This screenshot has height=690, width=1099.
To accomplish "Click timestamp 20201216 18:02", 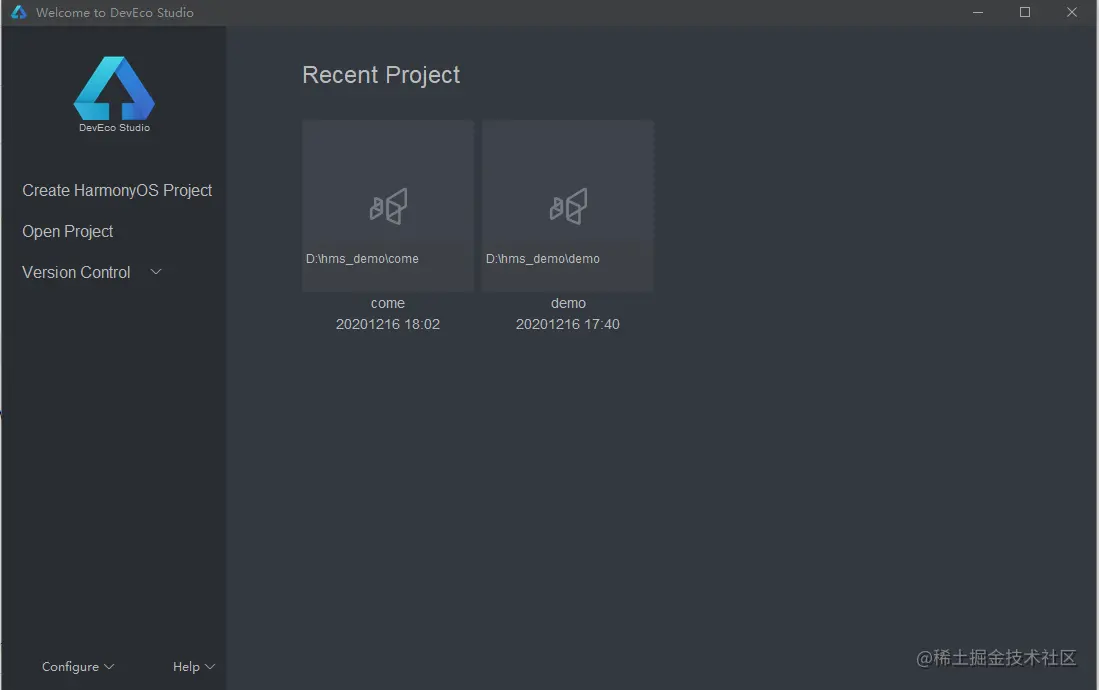I will tap(388, 324).
